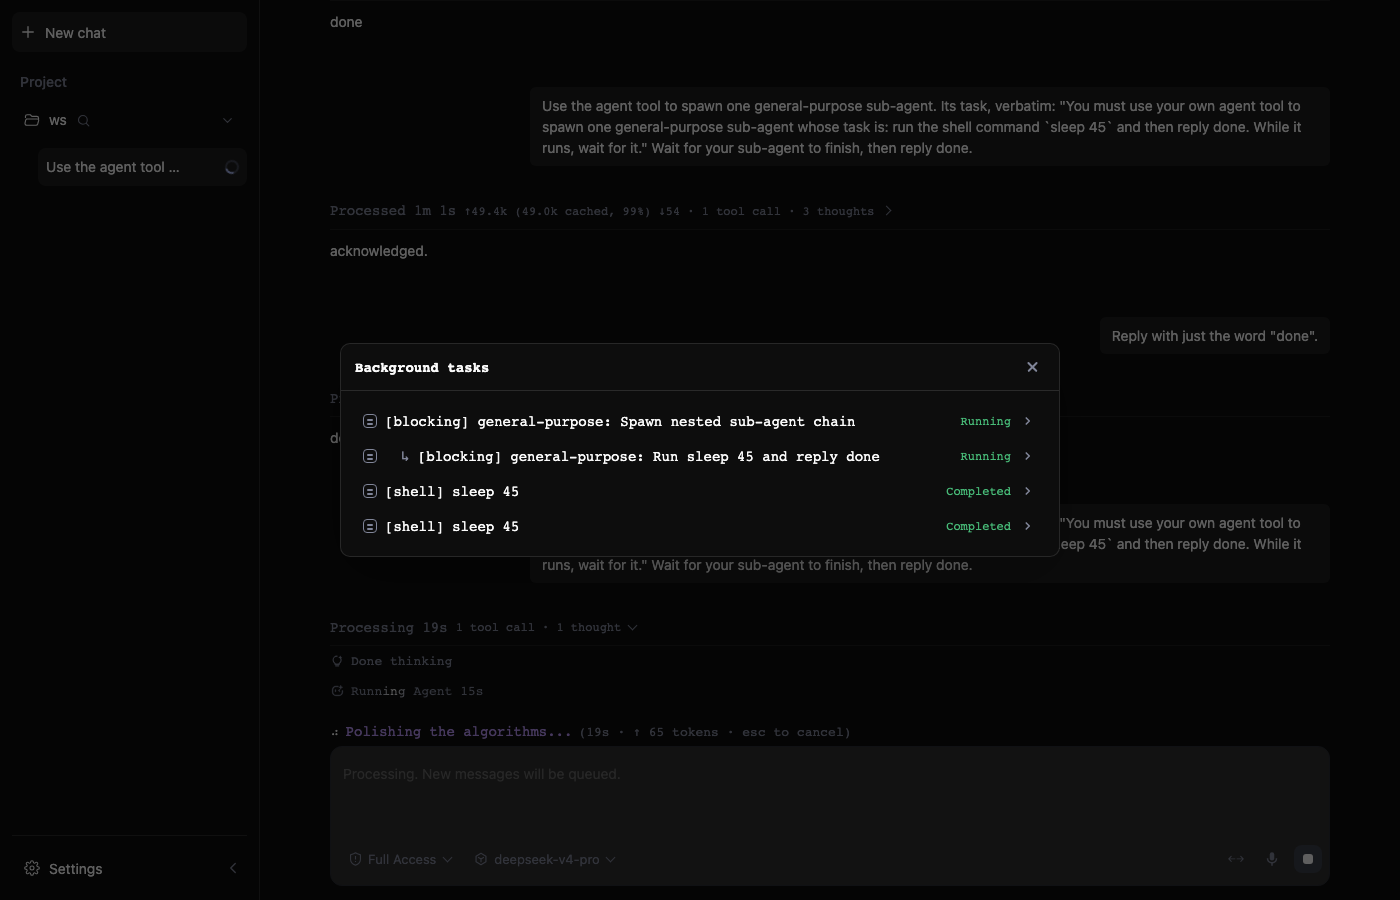
Task: Click the Settings gear icon
Action: point(32,868)
